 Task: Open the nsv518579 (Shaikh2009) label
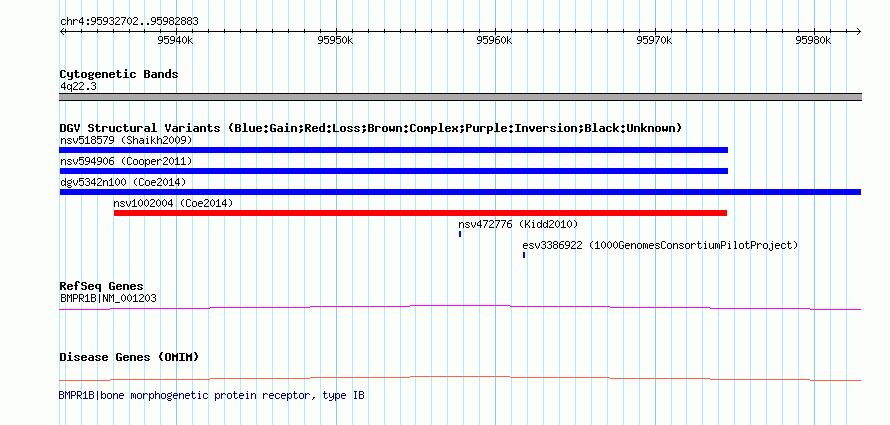pyautogui.click(x=126, y=140)
